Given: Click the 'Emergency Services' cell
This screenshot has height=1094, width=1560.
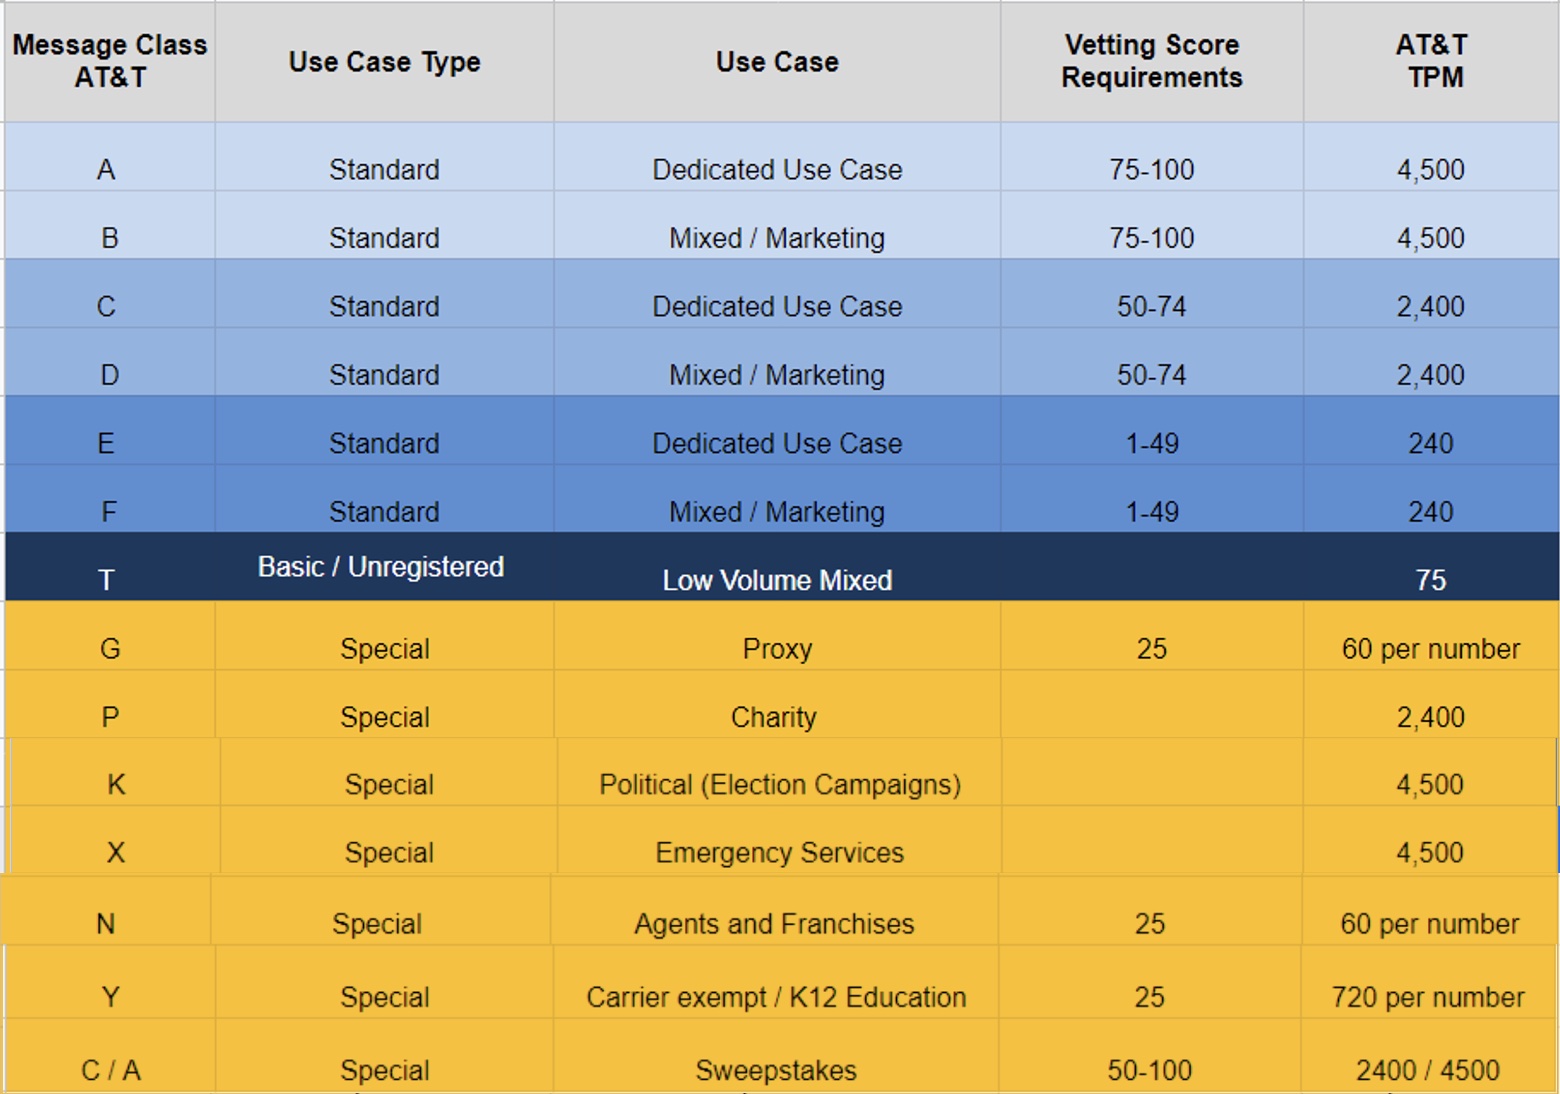Looking at the screenshot, I should [x=780, y=853].
